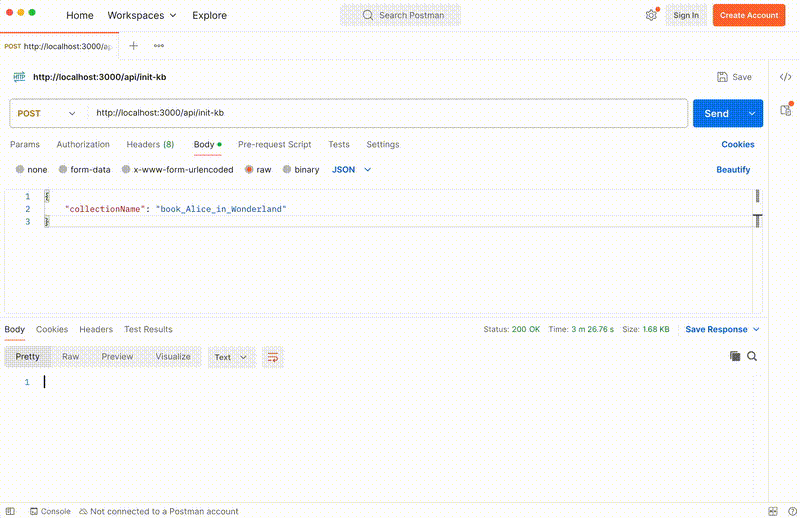Open the JSON body format dropdown
800x518 pixels.
click(352, 169)
